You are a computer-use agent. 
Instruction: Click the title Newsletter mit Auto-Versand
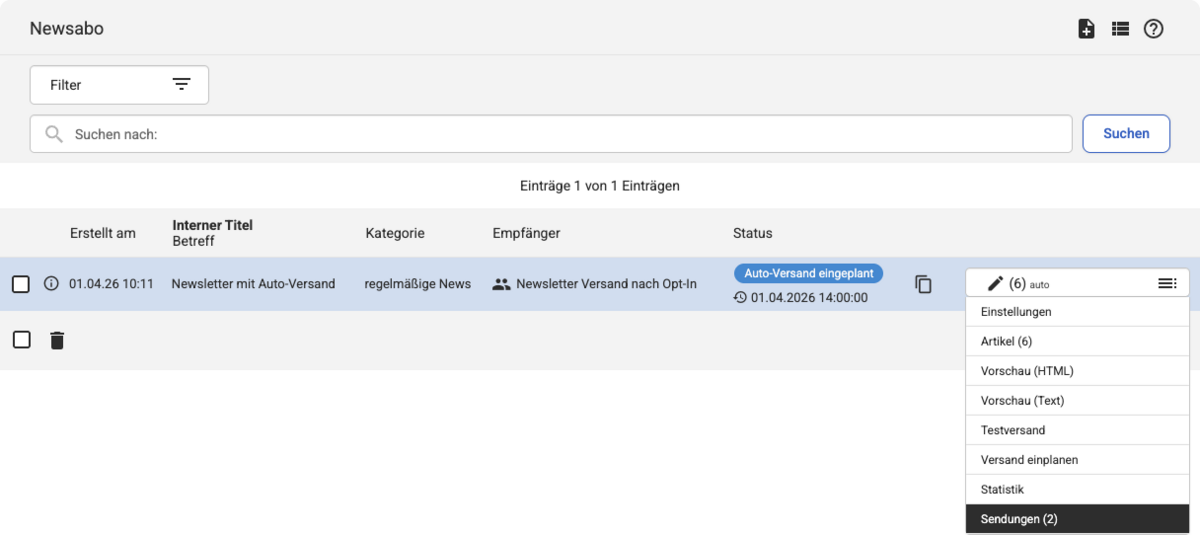253,284
